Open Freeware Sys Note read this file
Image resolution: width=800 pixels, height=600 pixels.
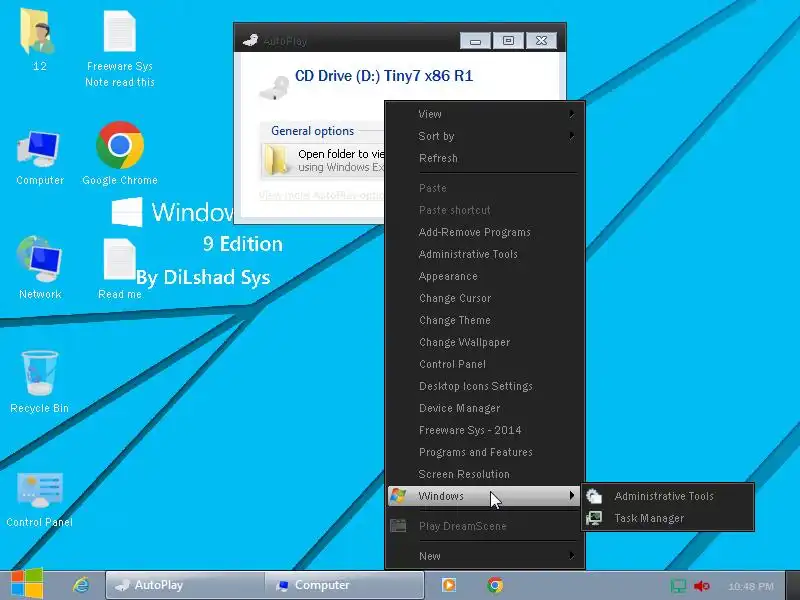coord(120,48)
